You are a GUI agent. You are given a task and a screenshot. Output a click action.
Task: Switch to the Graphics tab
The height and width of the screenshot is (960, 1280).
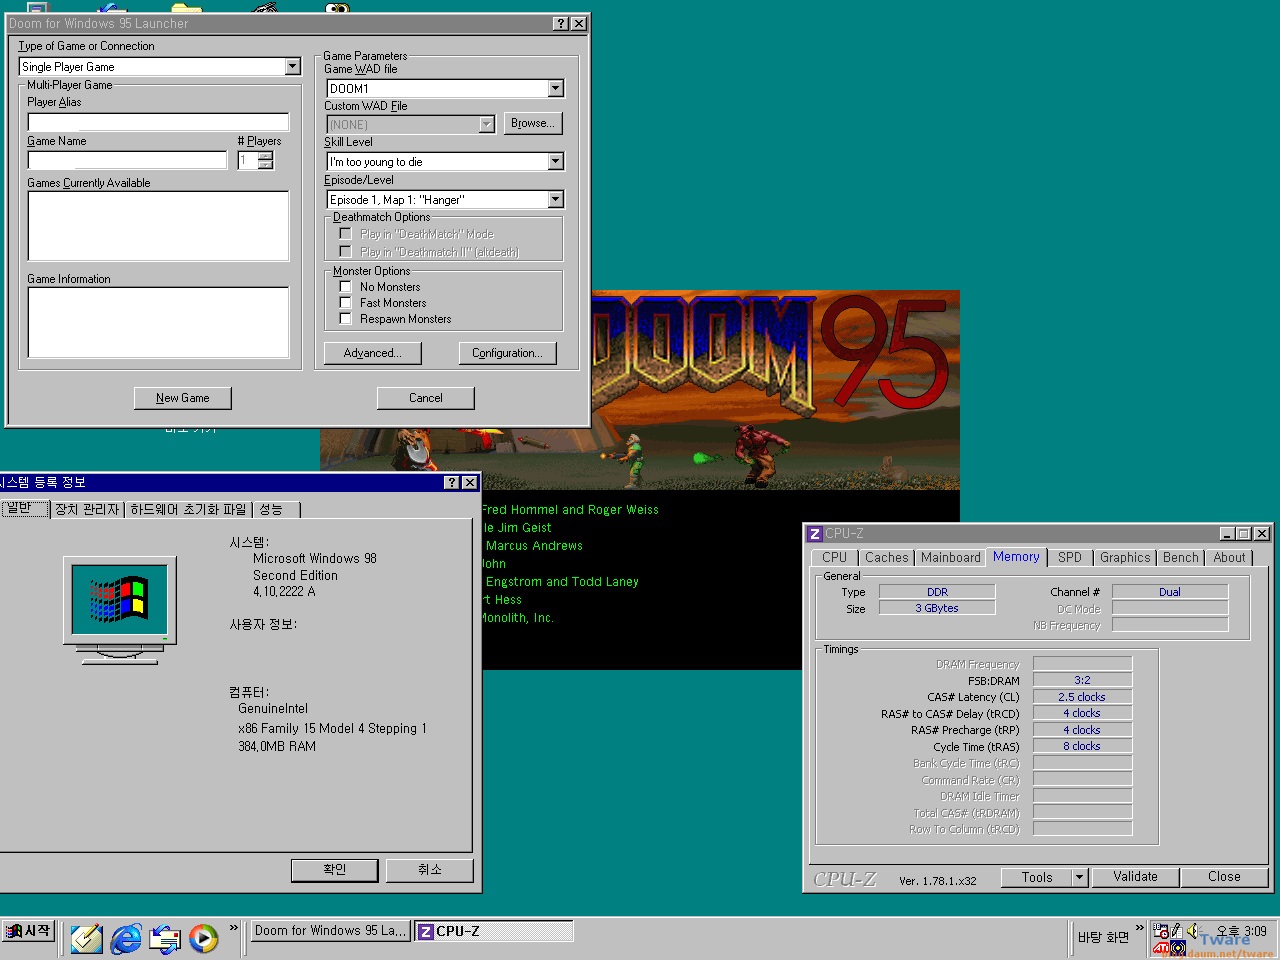1125,558
